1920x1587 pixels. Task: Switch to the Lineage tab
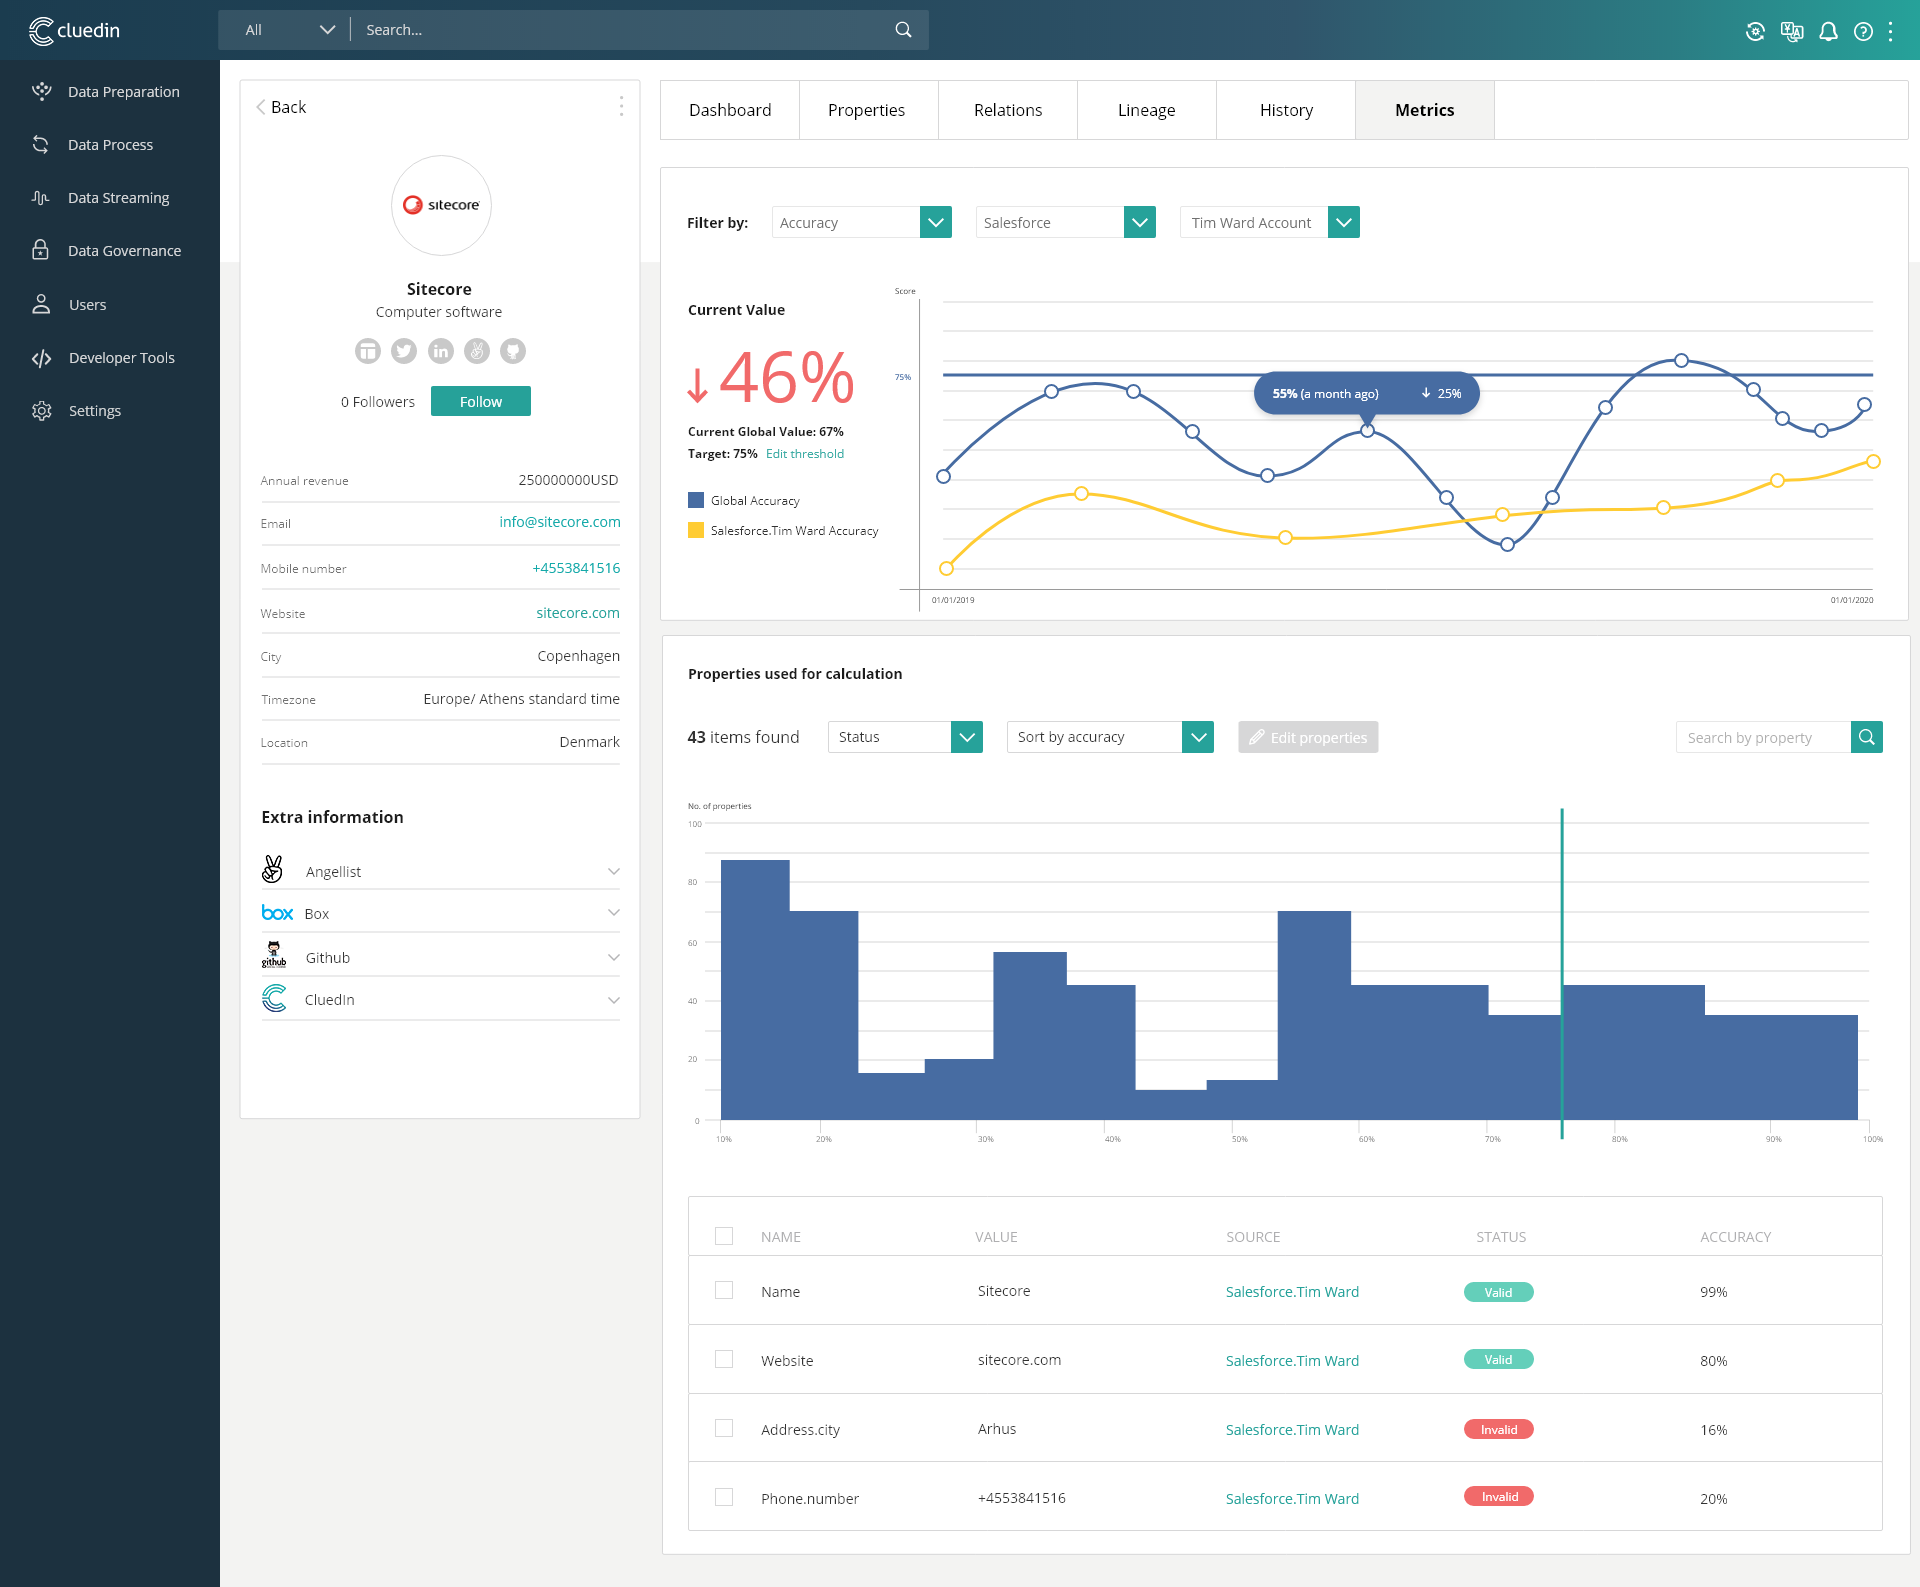point(1146,110)
